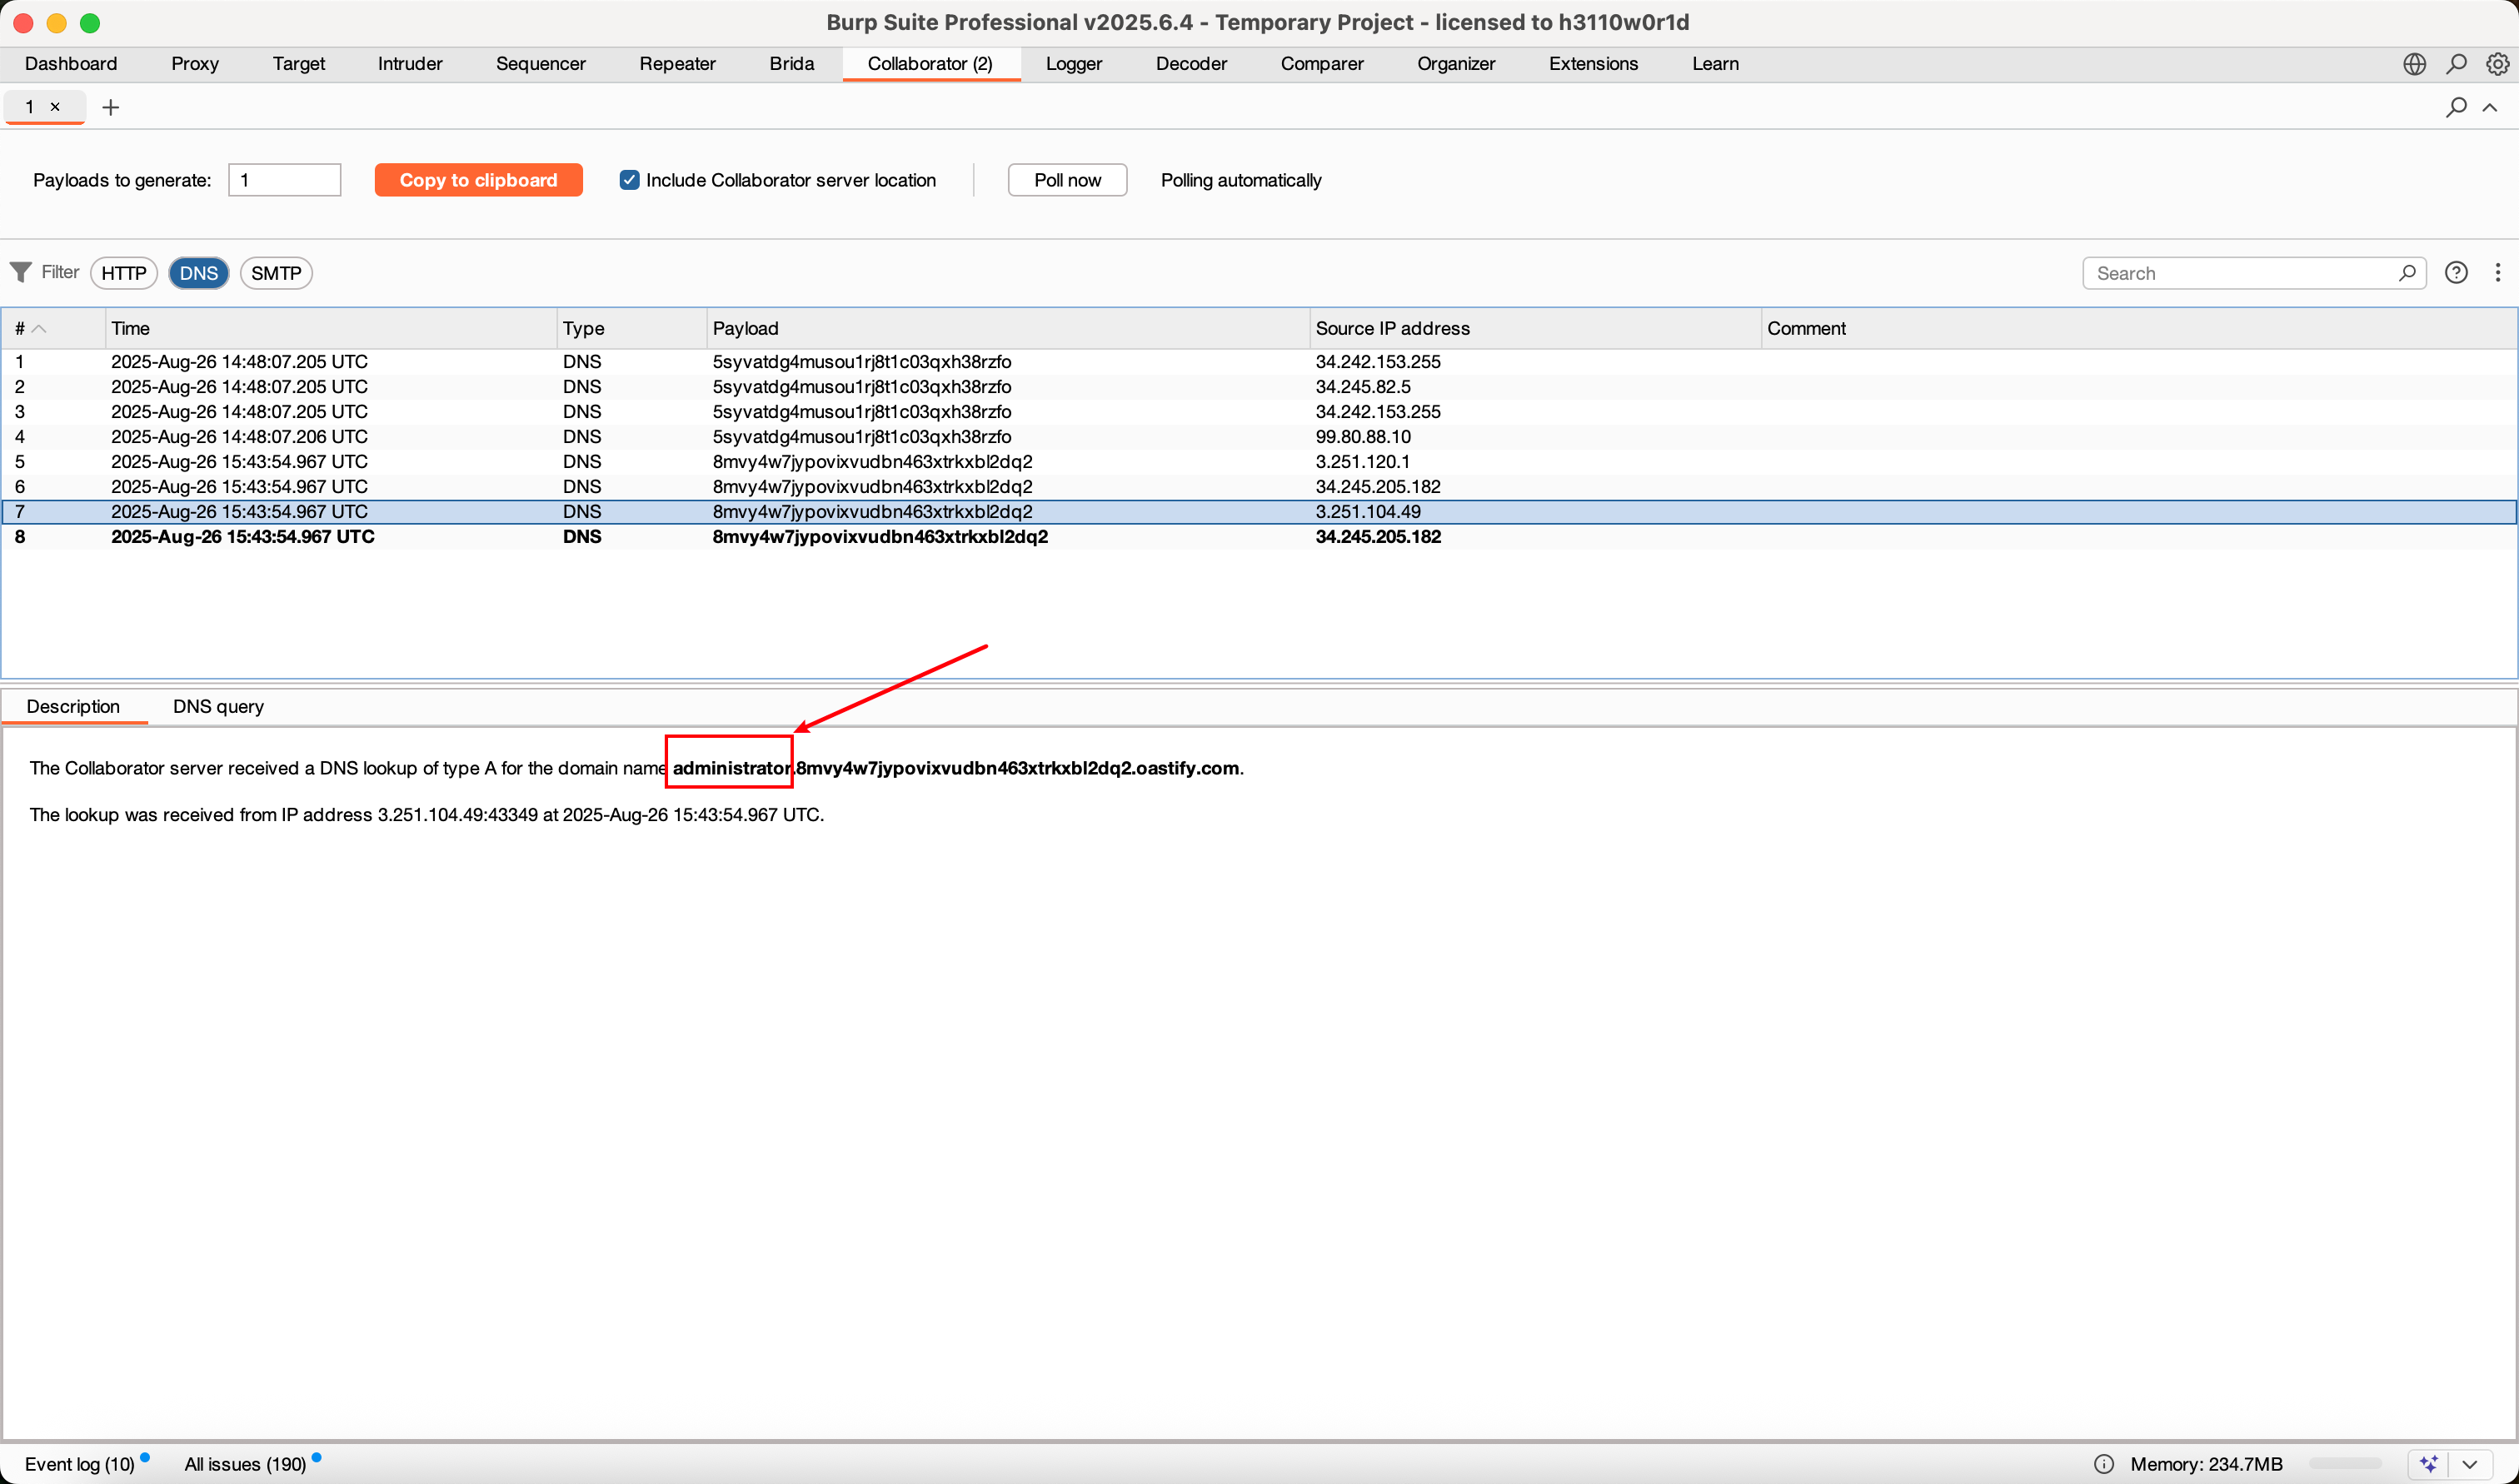
Task: Click the search icon in the Collaborator tab row
Action: point(2456,107)
